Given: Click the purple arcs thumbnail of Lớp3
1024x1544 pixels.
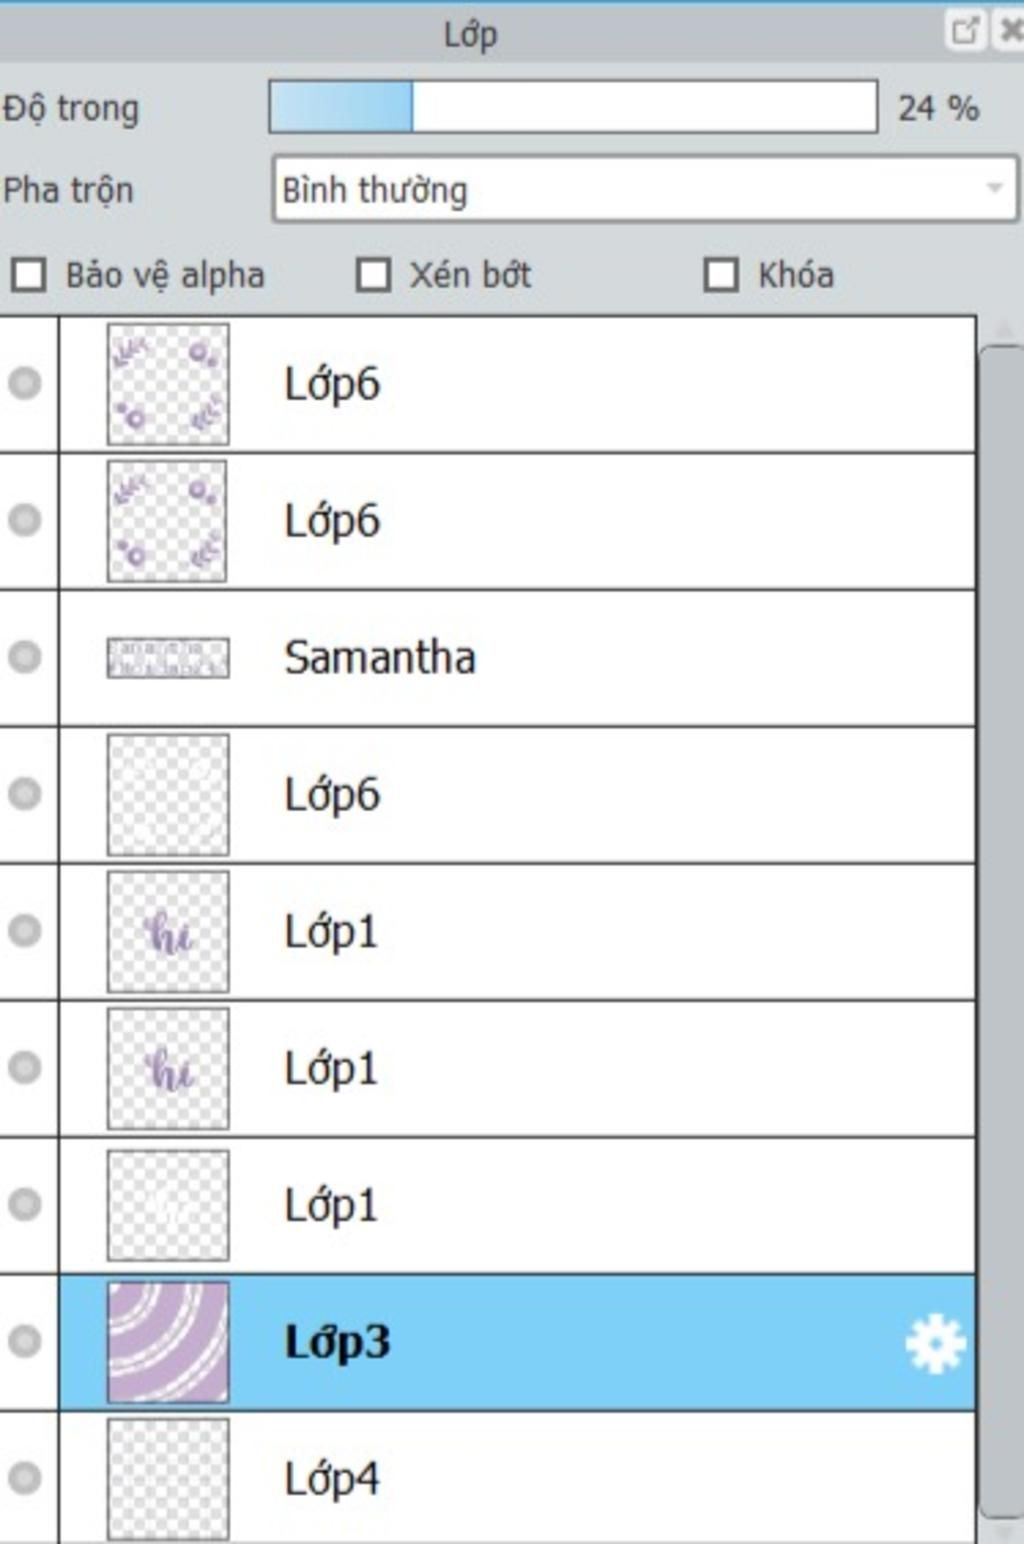Looking at the screenshot, I should coord(168,1342).
